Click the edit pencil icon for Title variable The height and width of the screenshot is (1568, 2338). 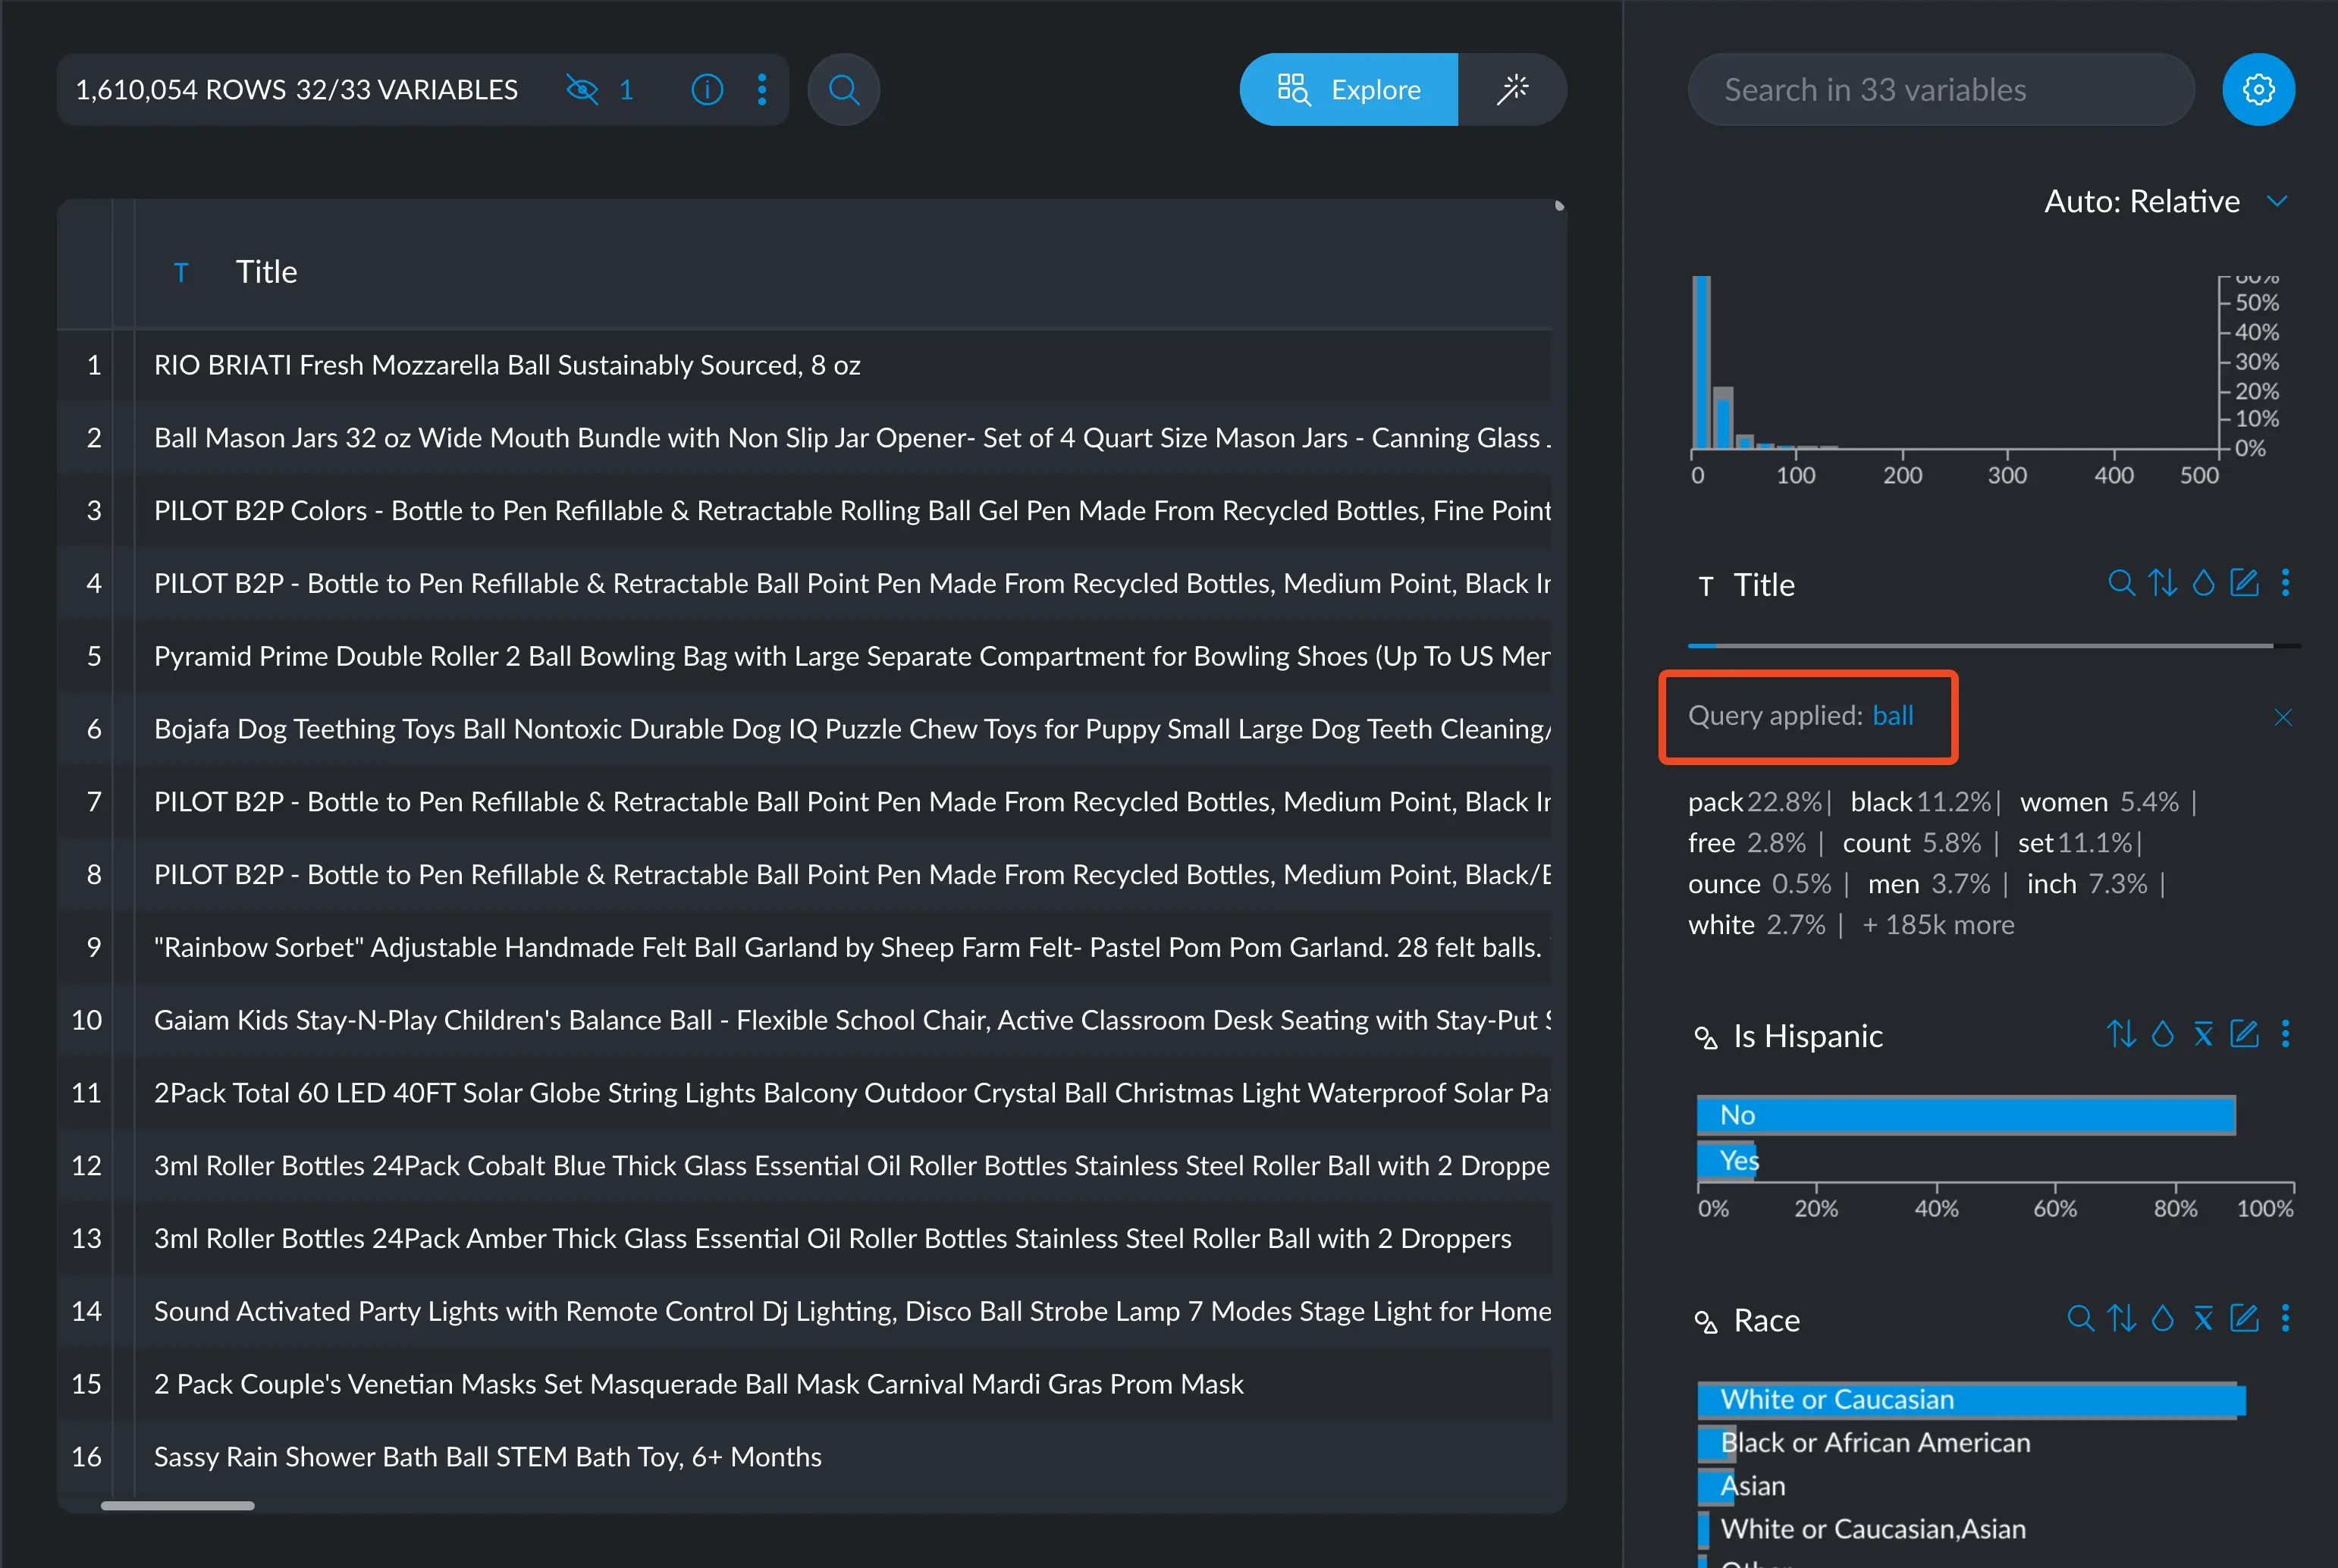point(2244,583)
